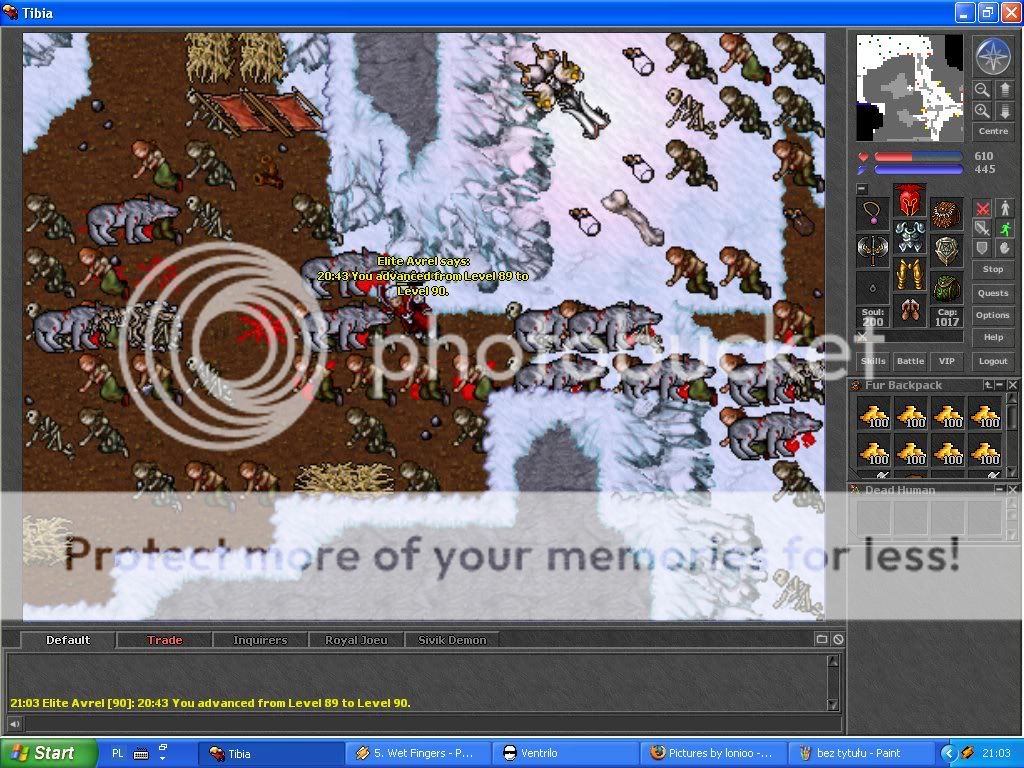Viewport: 1024px width, 768px height.
Task: Minimize the Dead Human container
Action: (1000, 489)
